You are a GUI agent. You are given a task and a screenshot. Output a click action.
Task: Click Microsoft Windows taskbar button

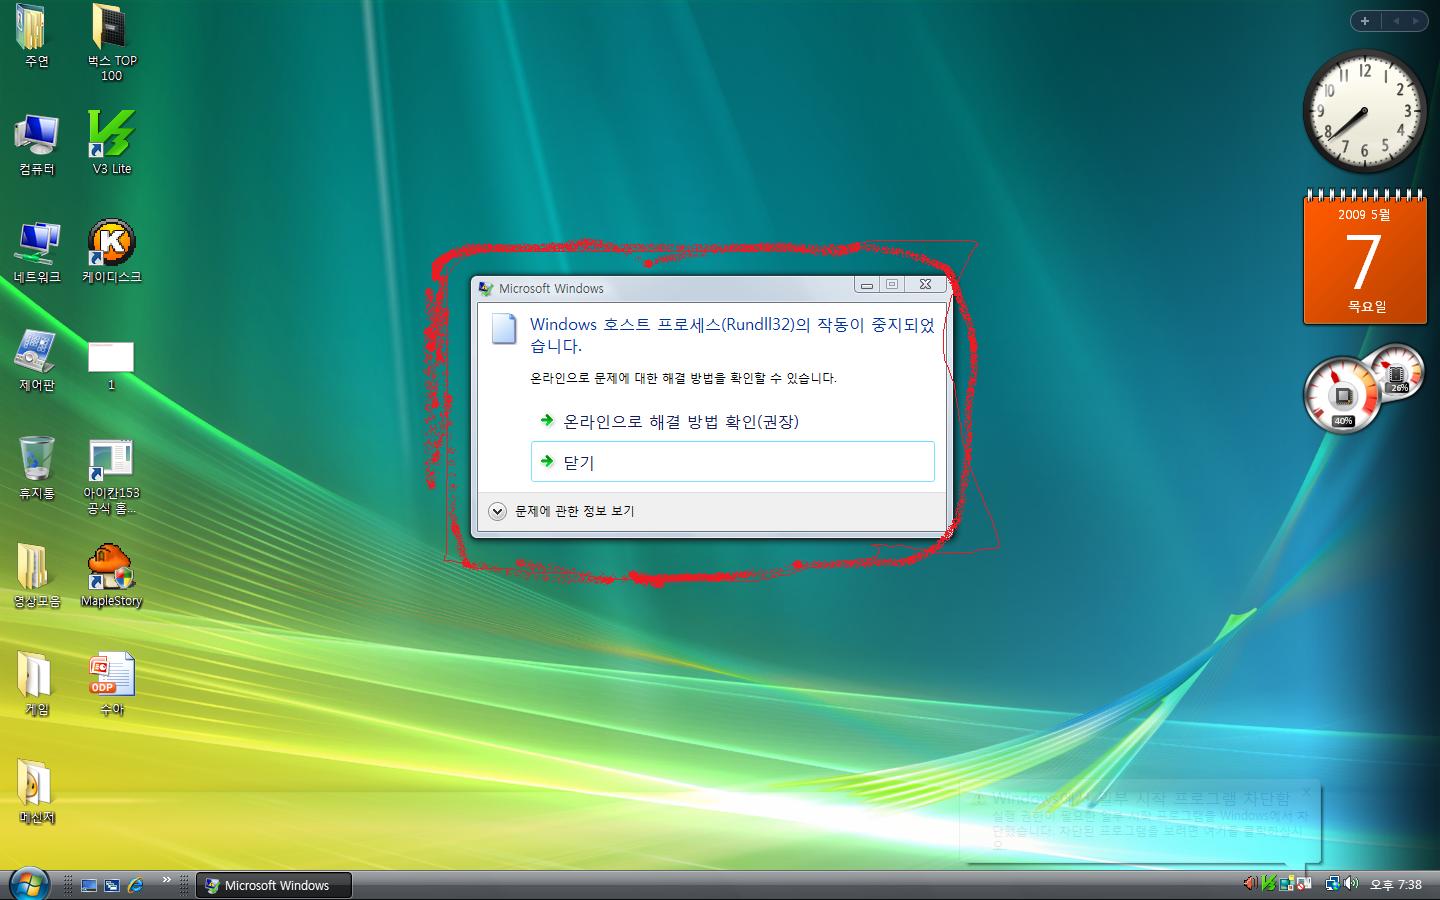click(274, 885)
